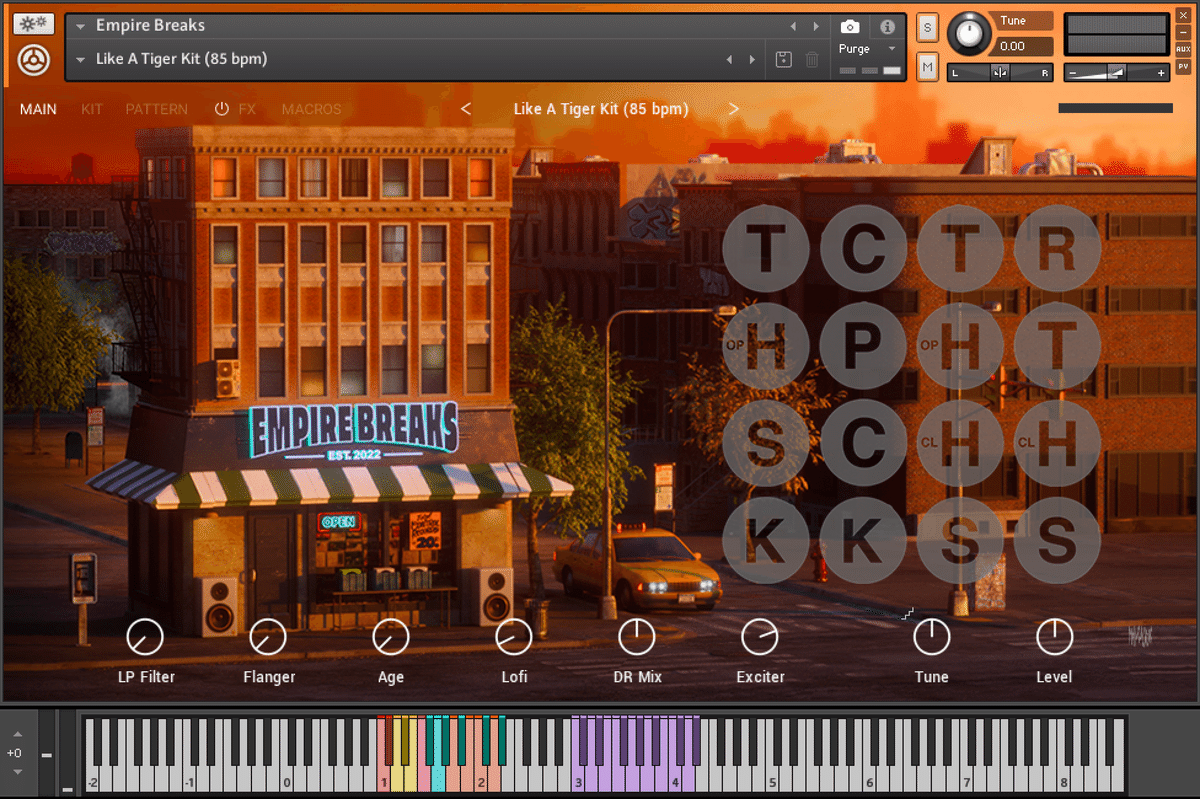The width and height of the screenshot is (1200, 799).
Task: Open the MACROS tab
Action: click(312, 109)
